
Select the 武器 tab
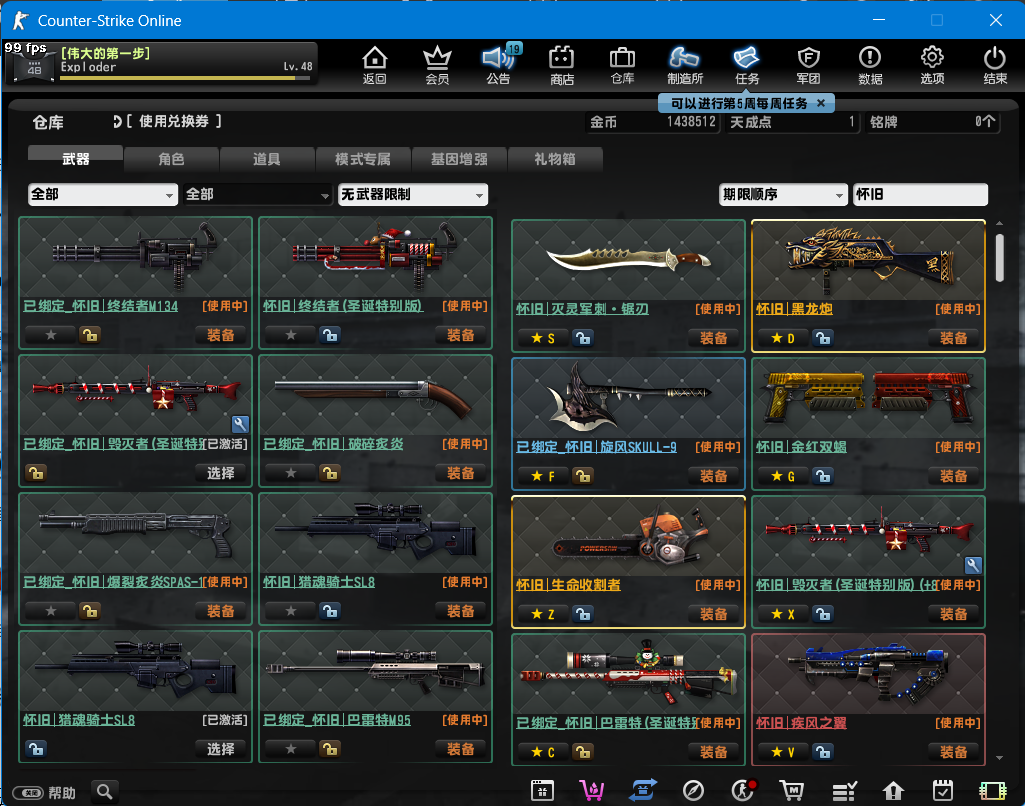75,158
